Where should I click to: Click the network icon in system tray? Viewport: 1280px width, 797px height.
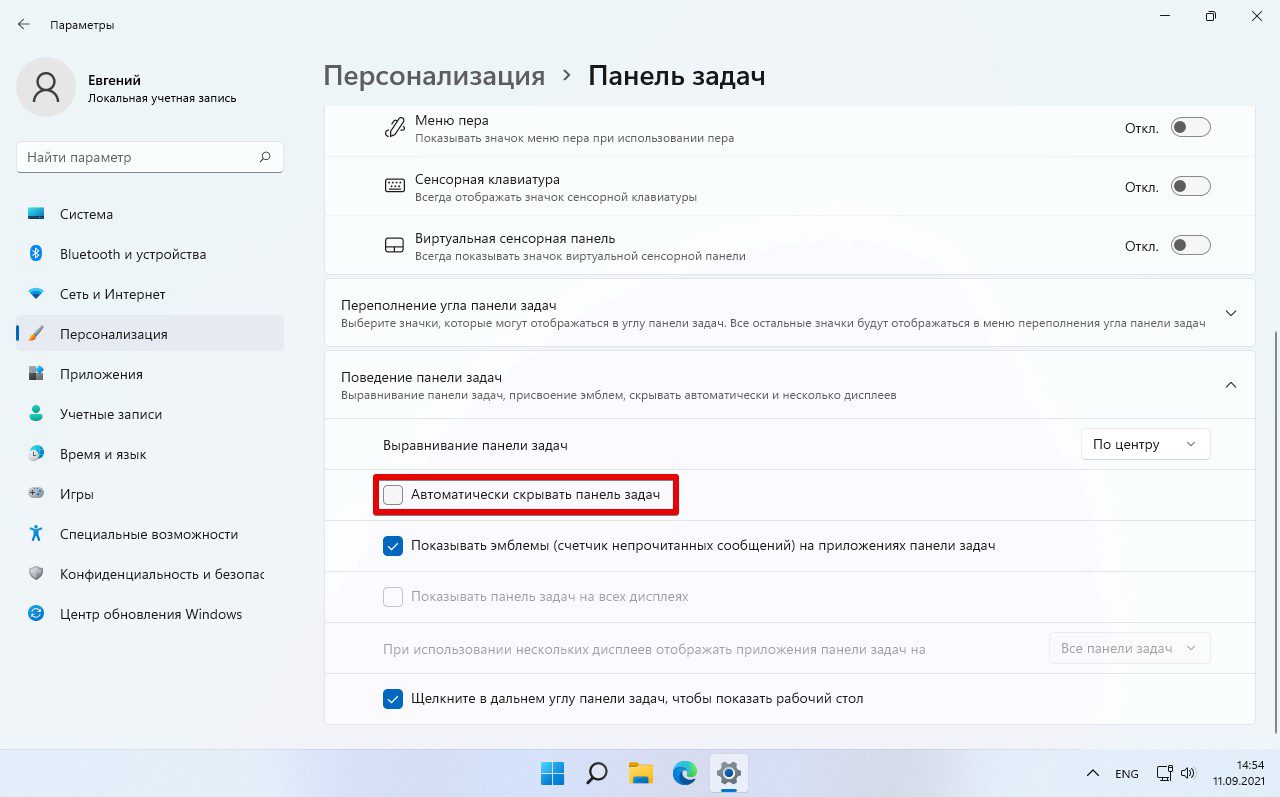click(1165, 774)
